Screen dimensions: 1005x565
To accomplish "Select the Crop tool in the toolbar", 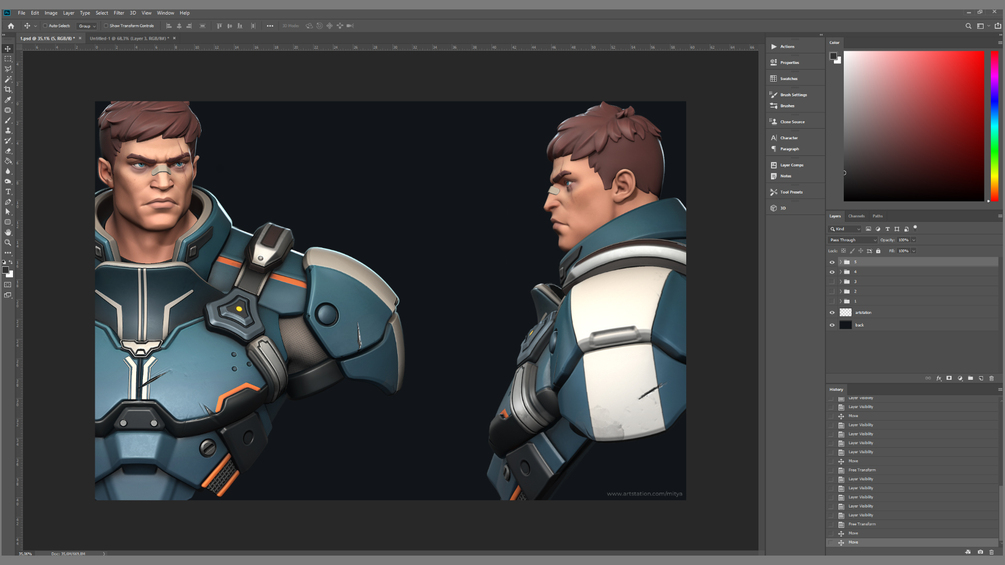I will [x=8, y=89].
